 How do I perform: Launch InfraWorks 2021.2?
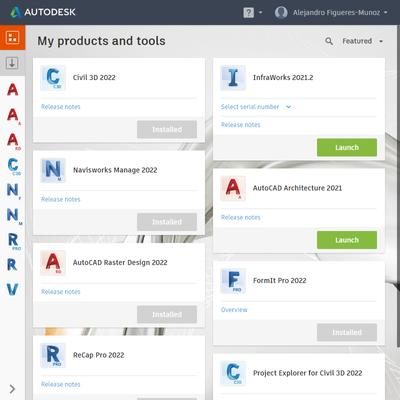click(x=347, y=147)
